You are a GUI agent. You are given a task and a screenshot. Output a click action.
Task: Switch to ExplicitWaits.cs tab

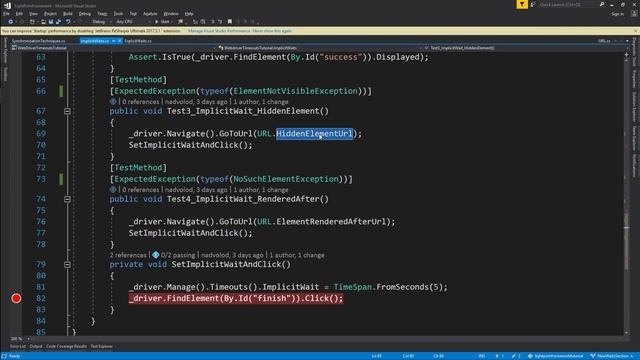pyautogui.click(x=138, y=41)
